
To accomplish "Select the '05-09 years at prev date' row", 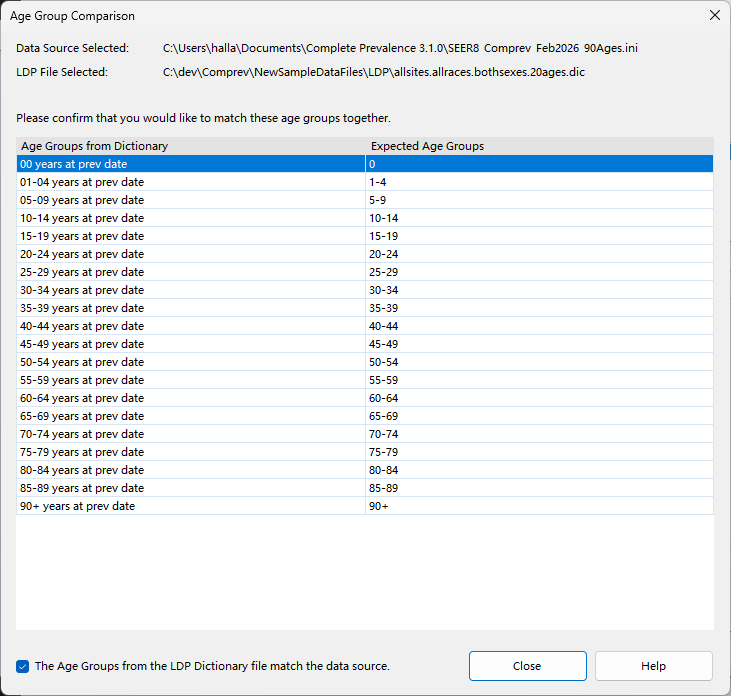I will click(365, 200).
